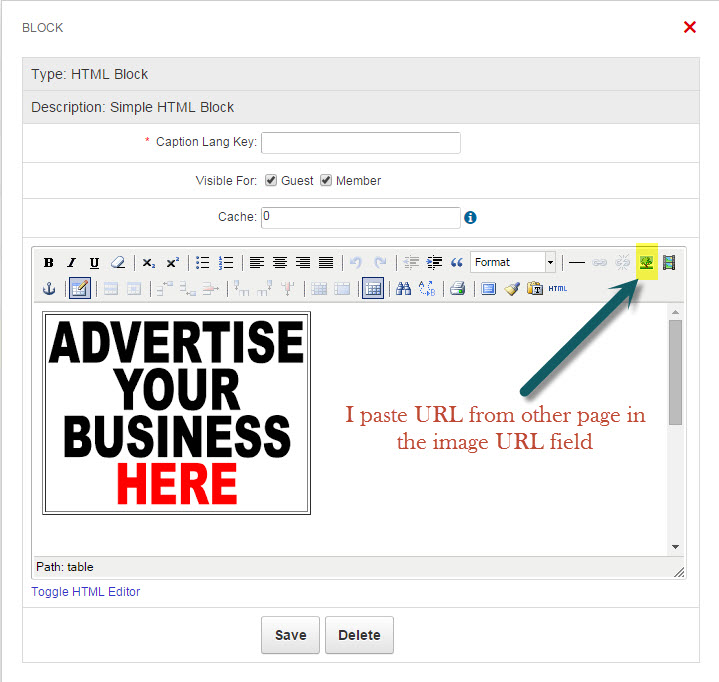
Task: Click the print icon
Action: click(458, 288)
